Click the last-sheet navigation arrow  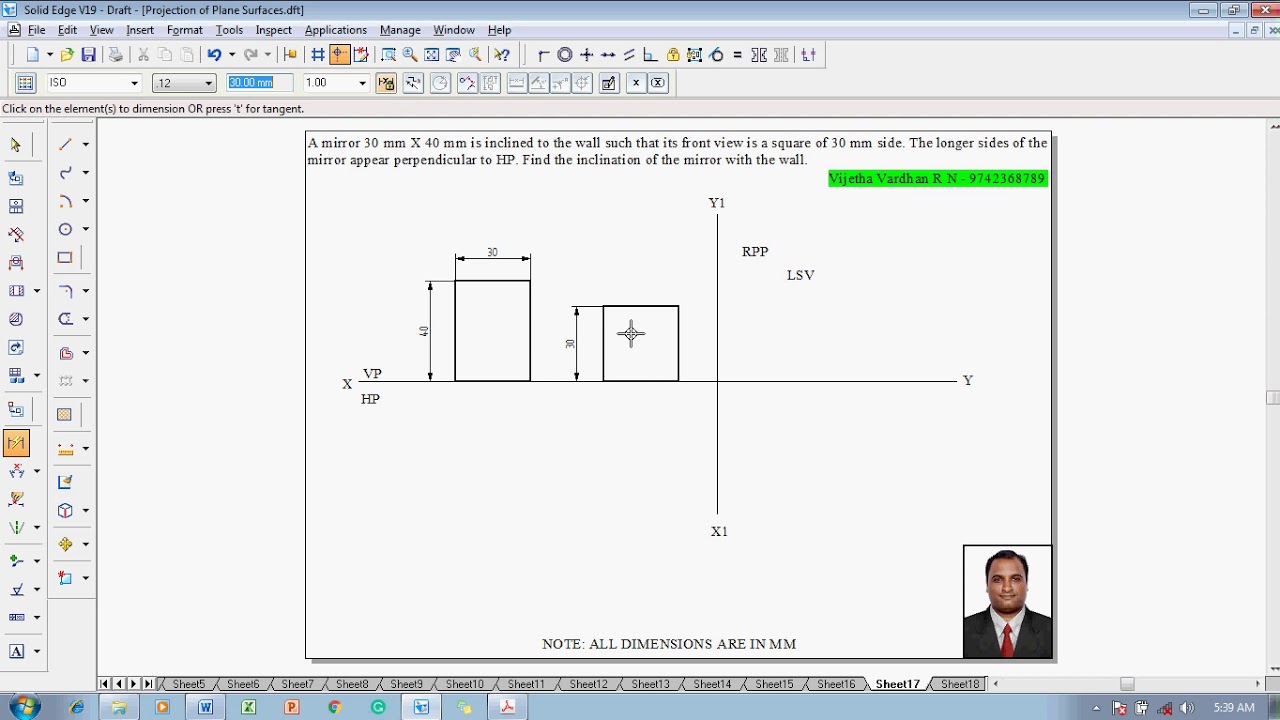point(148,684)
